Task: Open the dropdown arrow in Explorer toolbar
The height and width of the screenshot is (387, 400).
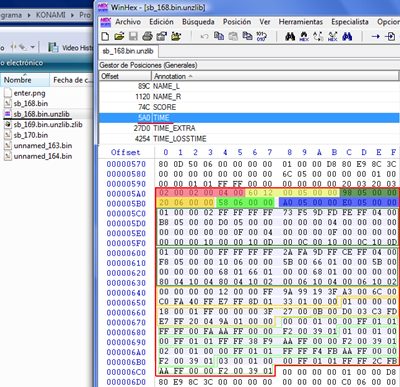Action: (33, 47)
